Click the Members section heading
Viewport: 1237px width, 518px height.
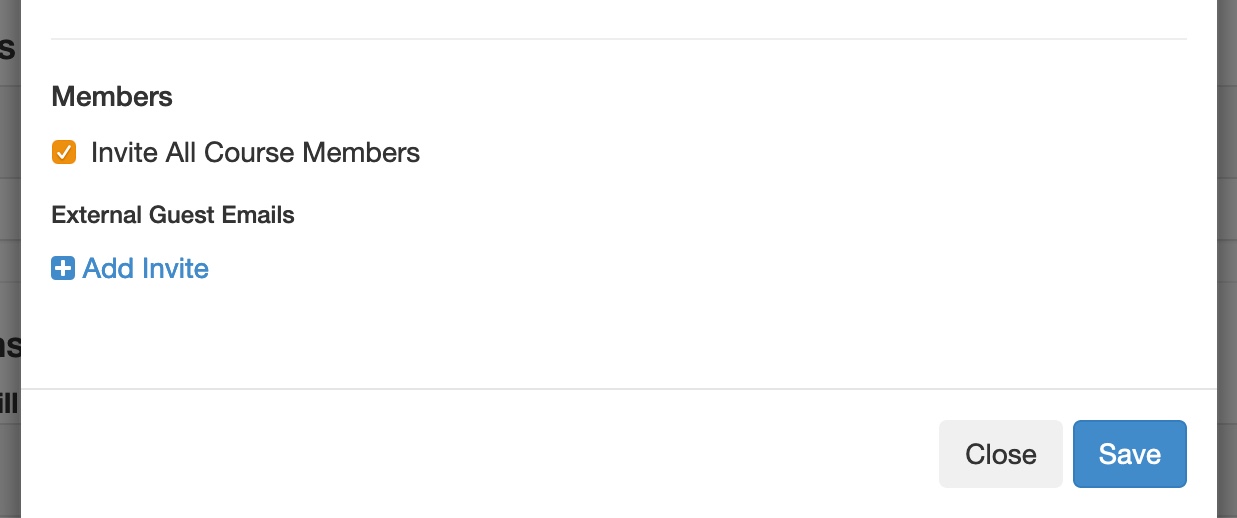(112, 97)
